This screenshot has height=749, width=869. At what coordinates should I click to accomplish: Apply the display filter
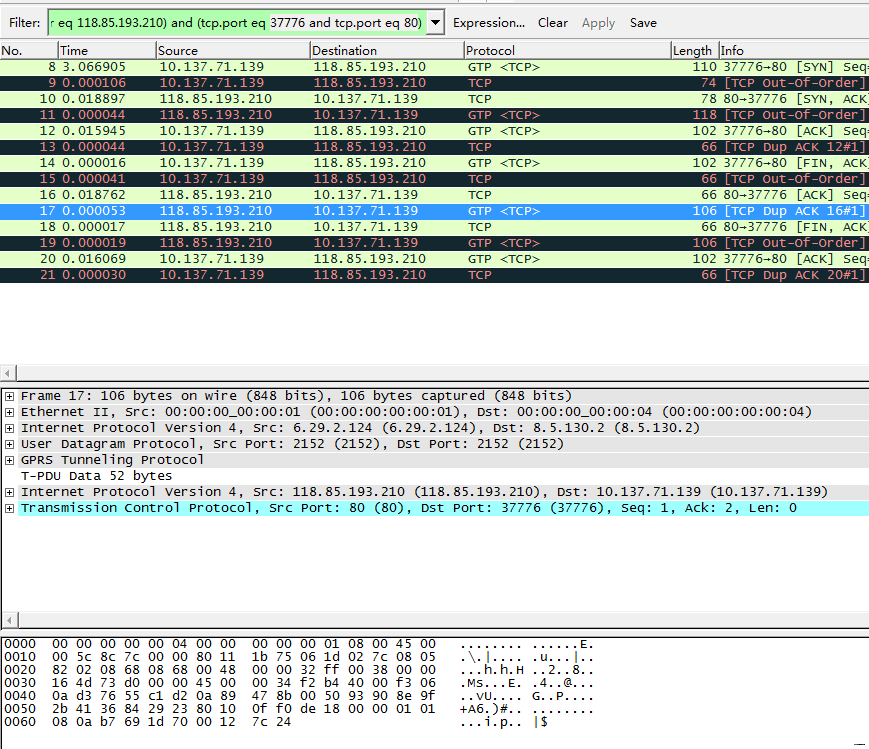tap(598, 22)
